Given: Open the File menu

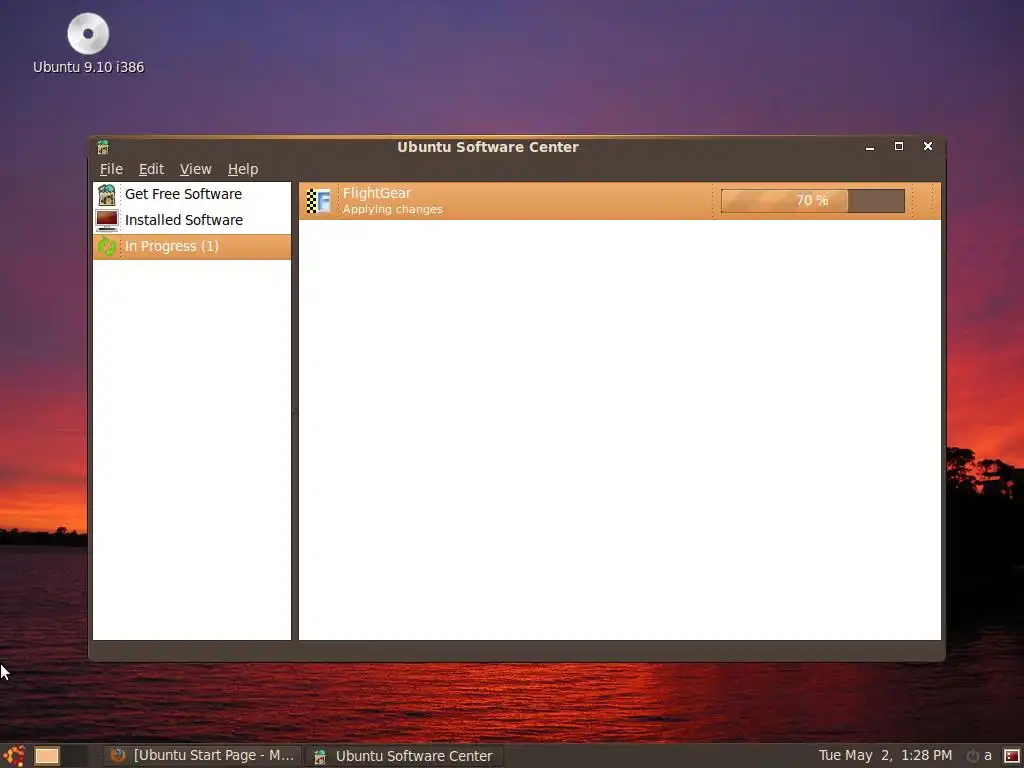Looking at the screenshot, I should tap(111, 169).
